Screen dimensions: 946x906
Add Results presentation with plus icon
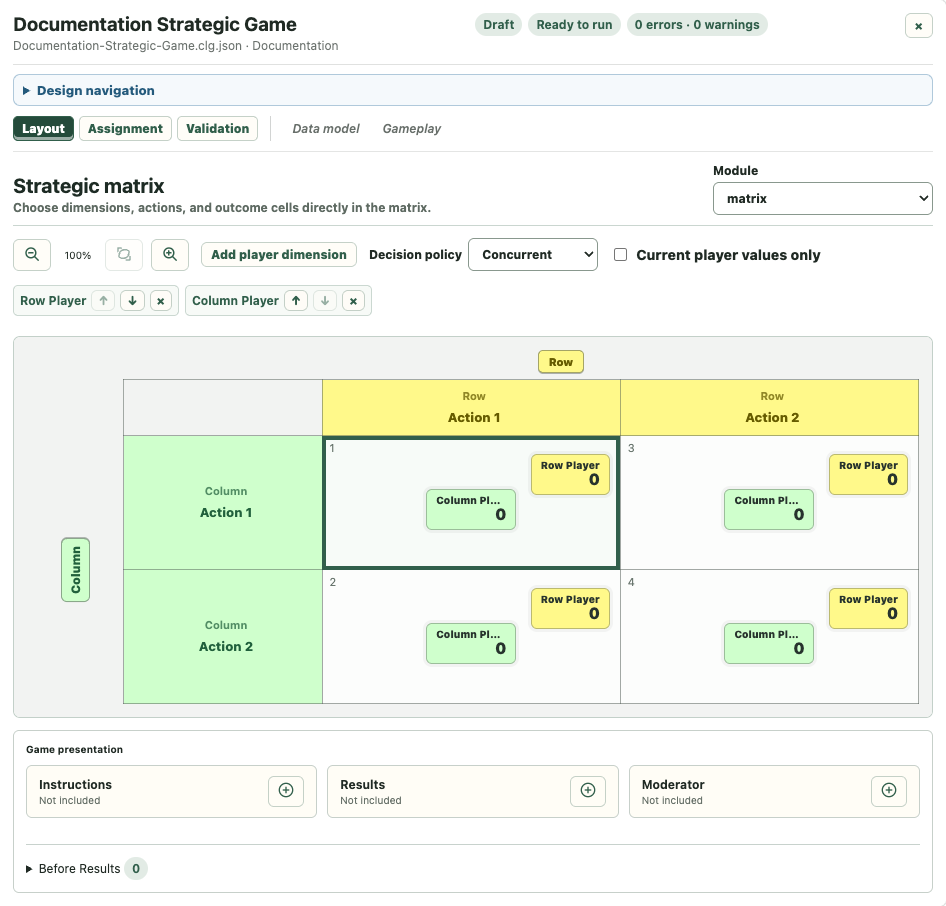pyautogui.click(x=588, y=791)
